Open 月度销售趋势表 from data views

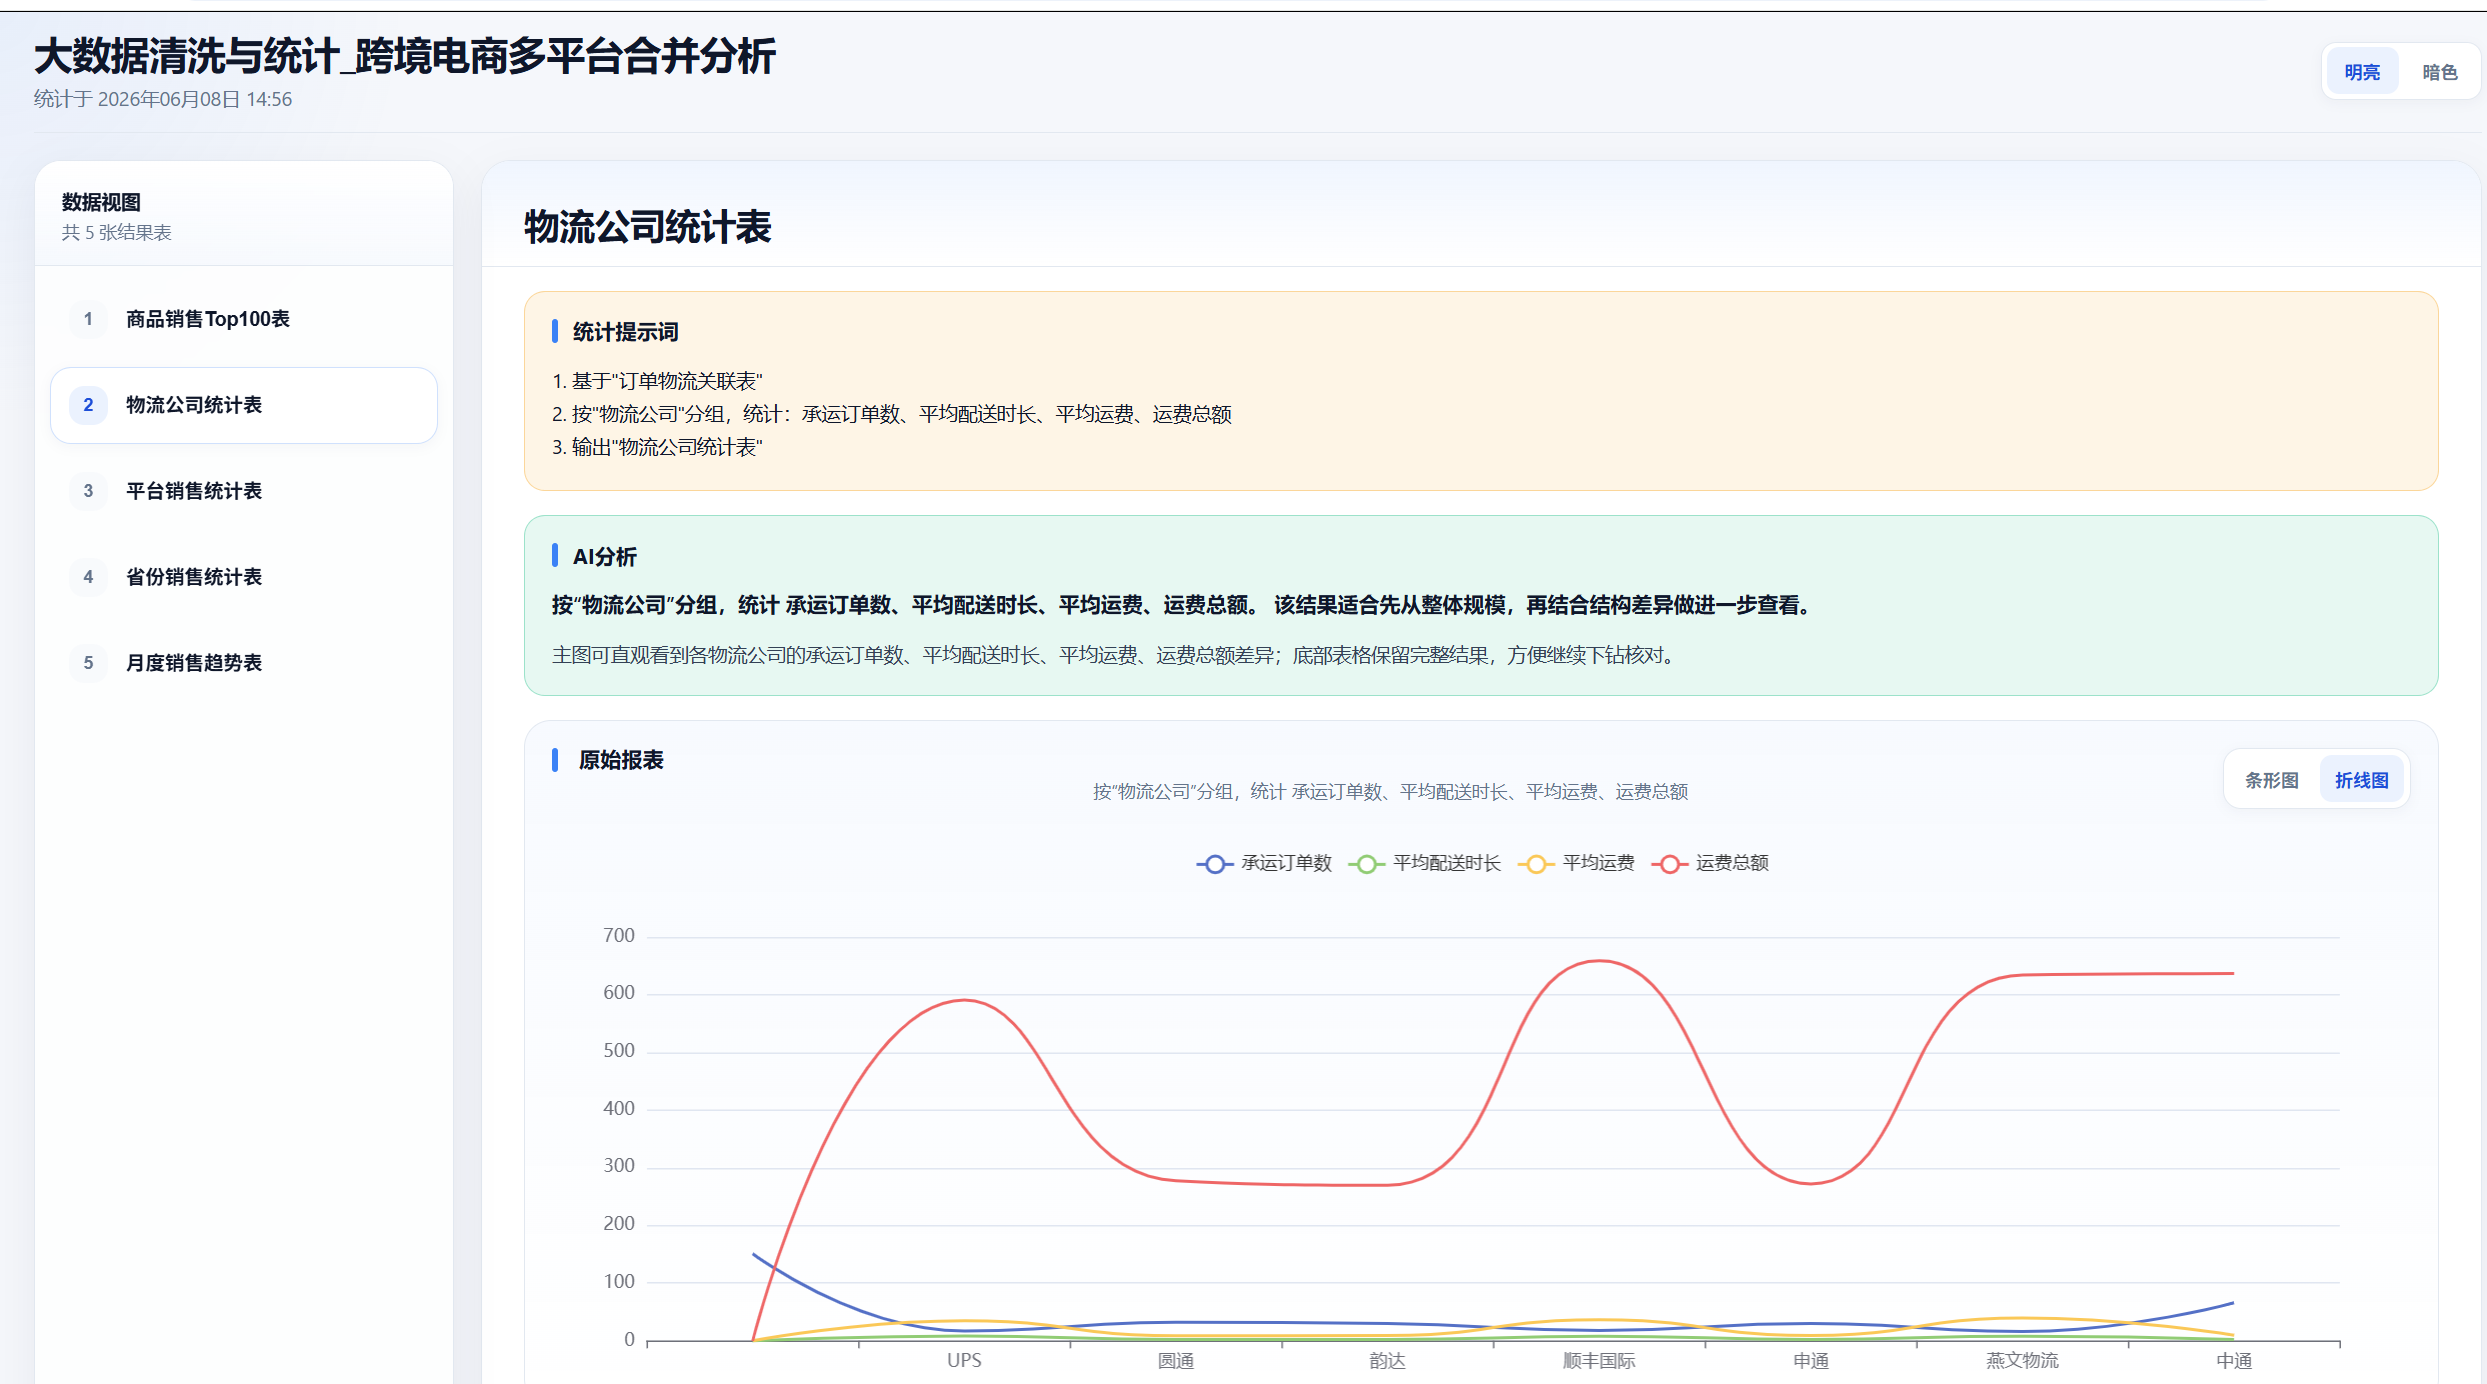pyautogui.click(x=244, y=663)
